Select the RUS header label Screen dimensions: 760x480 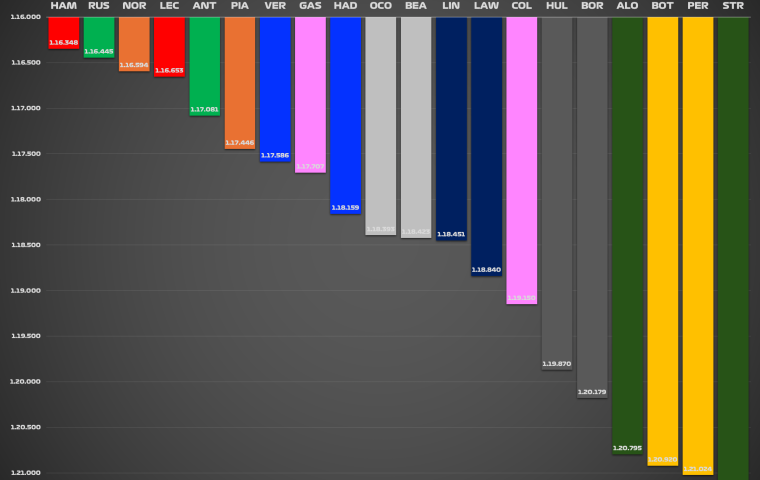tap(99, 6)
